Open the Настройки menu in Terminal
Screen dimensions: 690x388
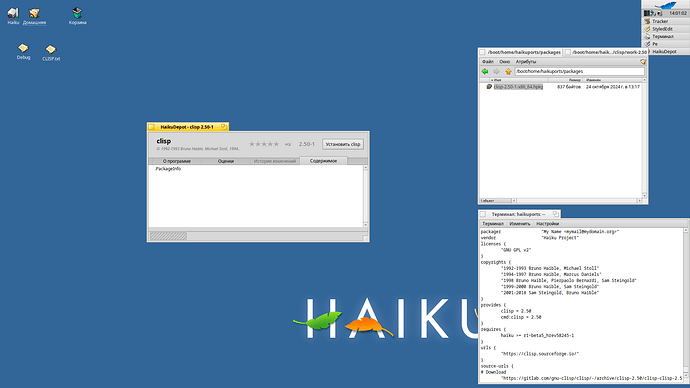pyautogui.click(x=547, y=223)
